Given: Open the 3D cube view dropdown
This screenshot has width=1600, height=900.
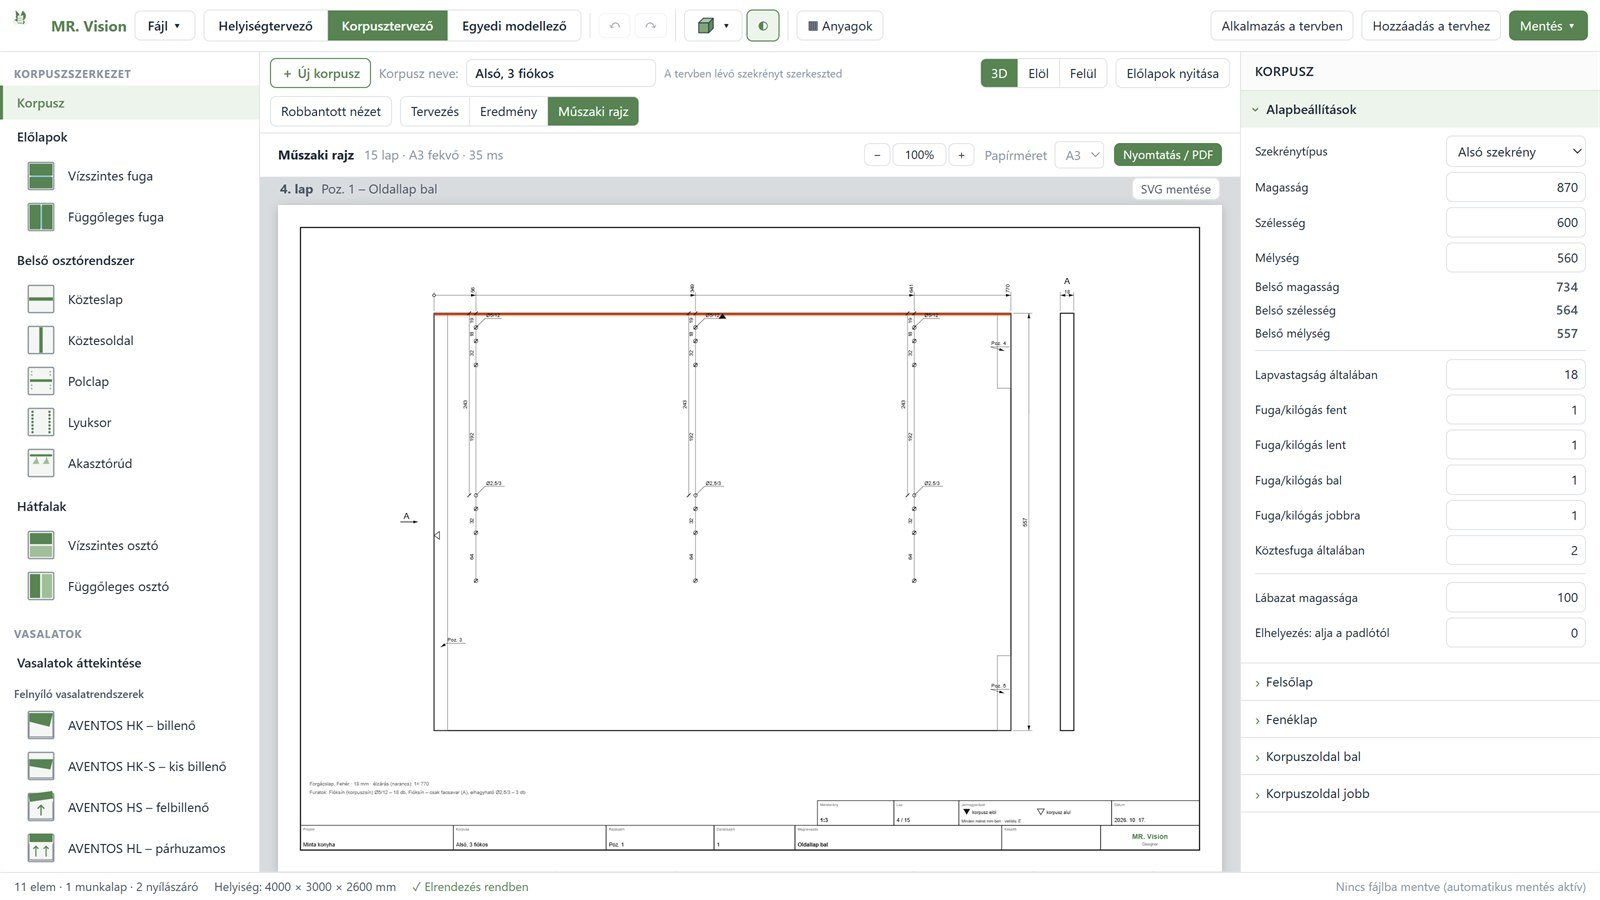Looking at the screenshot, I should (x=712, y=26).
